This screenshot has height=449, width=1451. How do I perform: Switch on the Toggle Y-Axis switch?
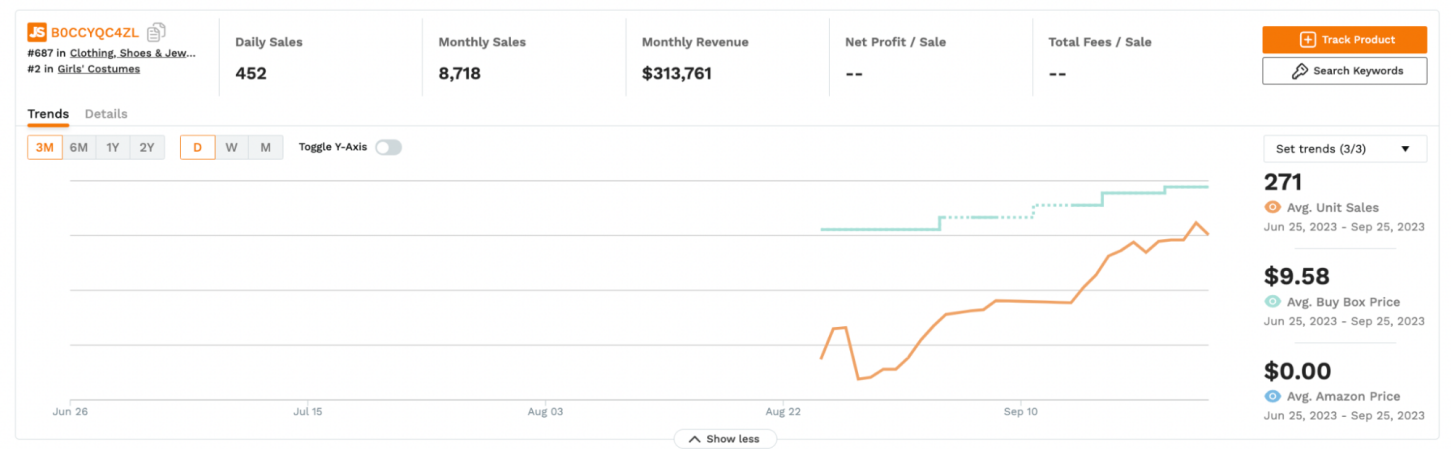[388, 147]
